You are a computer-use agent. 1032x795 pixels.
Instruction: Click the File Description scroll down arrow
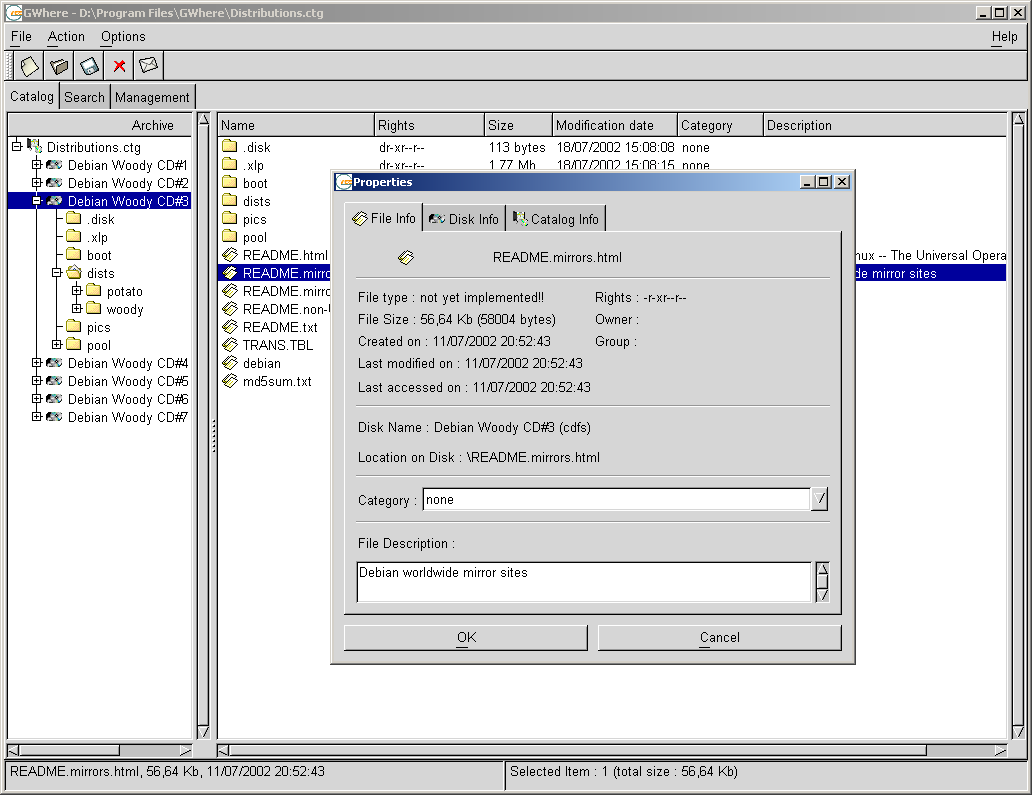(x=822, y=595)
